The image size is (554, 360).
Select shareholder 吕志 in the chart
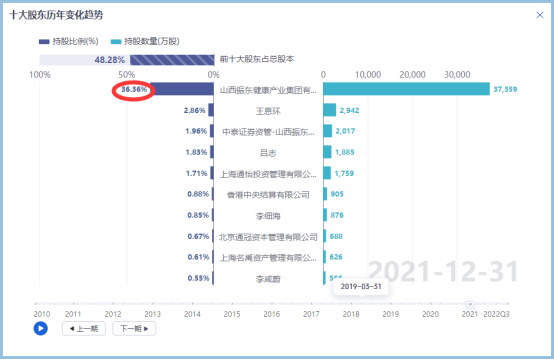268,153
